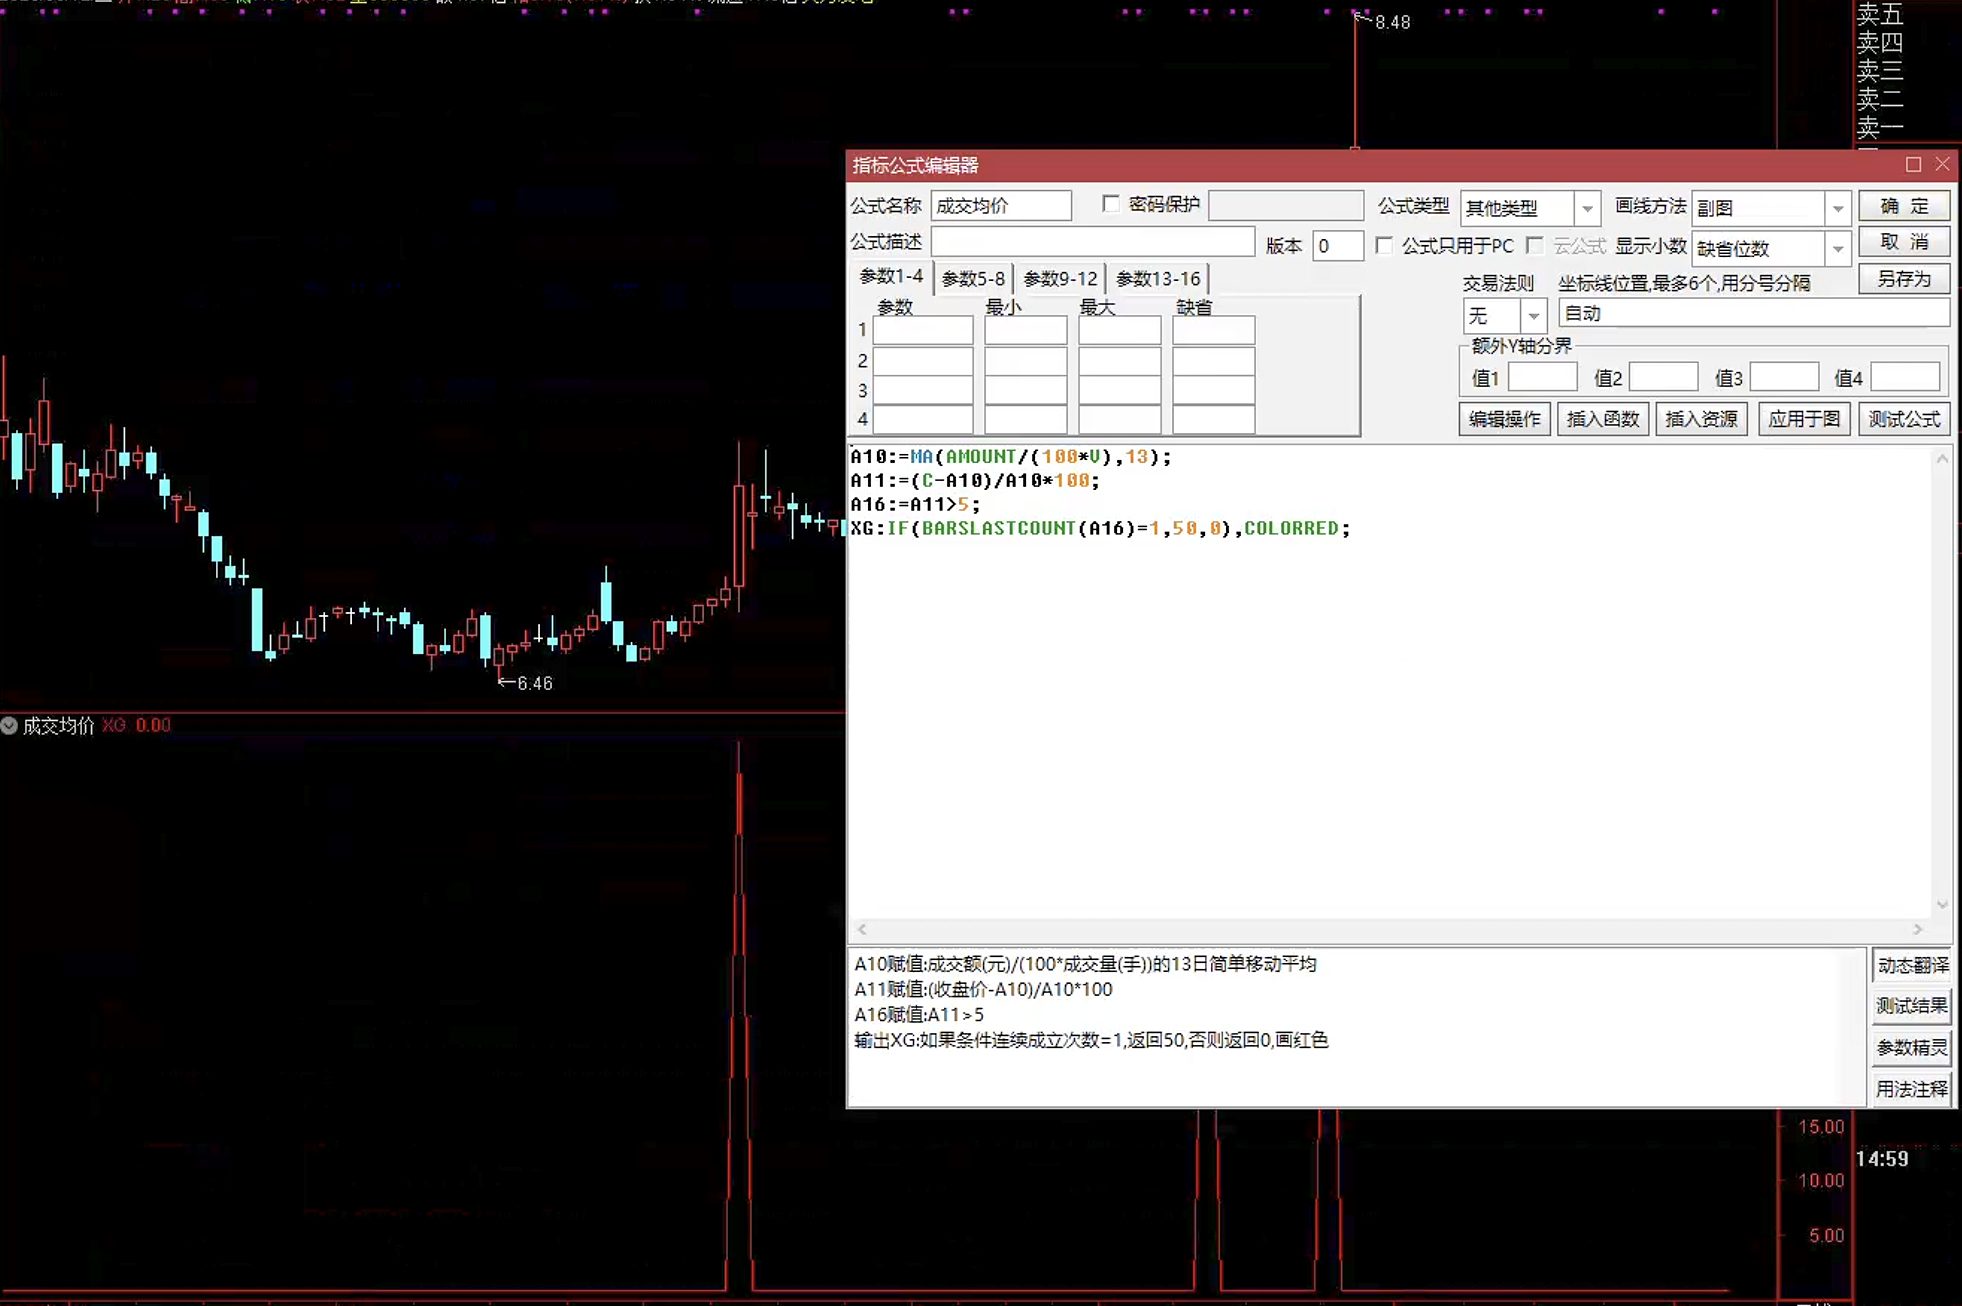Switch to the 参数13-16 tab
The width and height of the screenshot is (1962, 1306).
(x=1158, y=279)
